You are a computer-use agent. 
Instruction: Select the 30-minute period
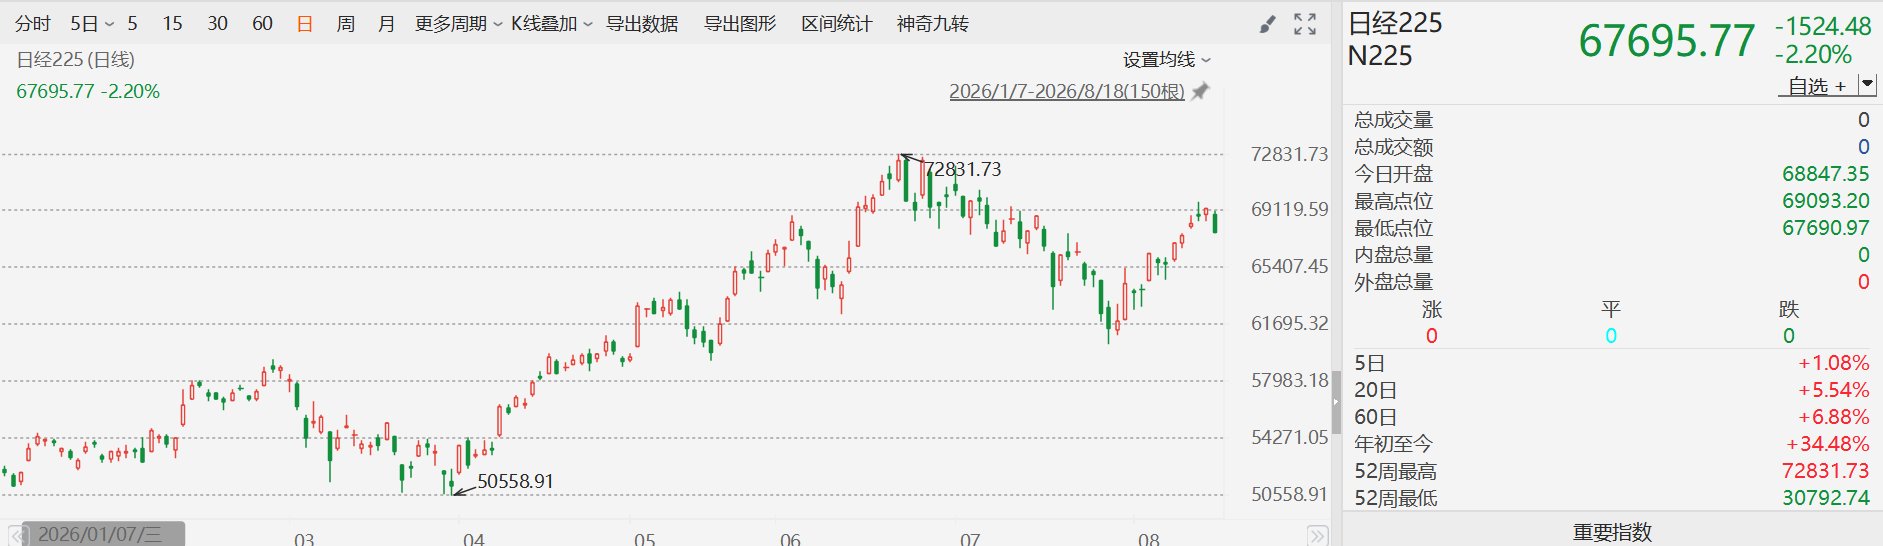click(217, 24)
